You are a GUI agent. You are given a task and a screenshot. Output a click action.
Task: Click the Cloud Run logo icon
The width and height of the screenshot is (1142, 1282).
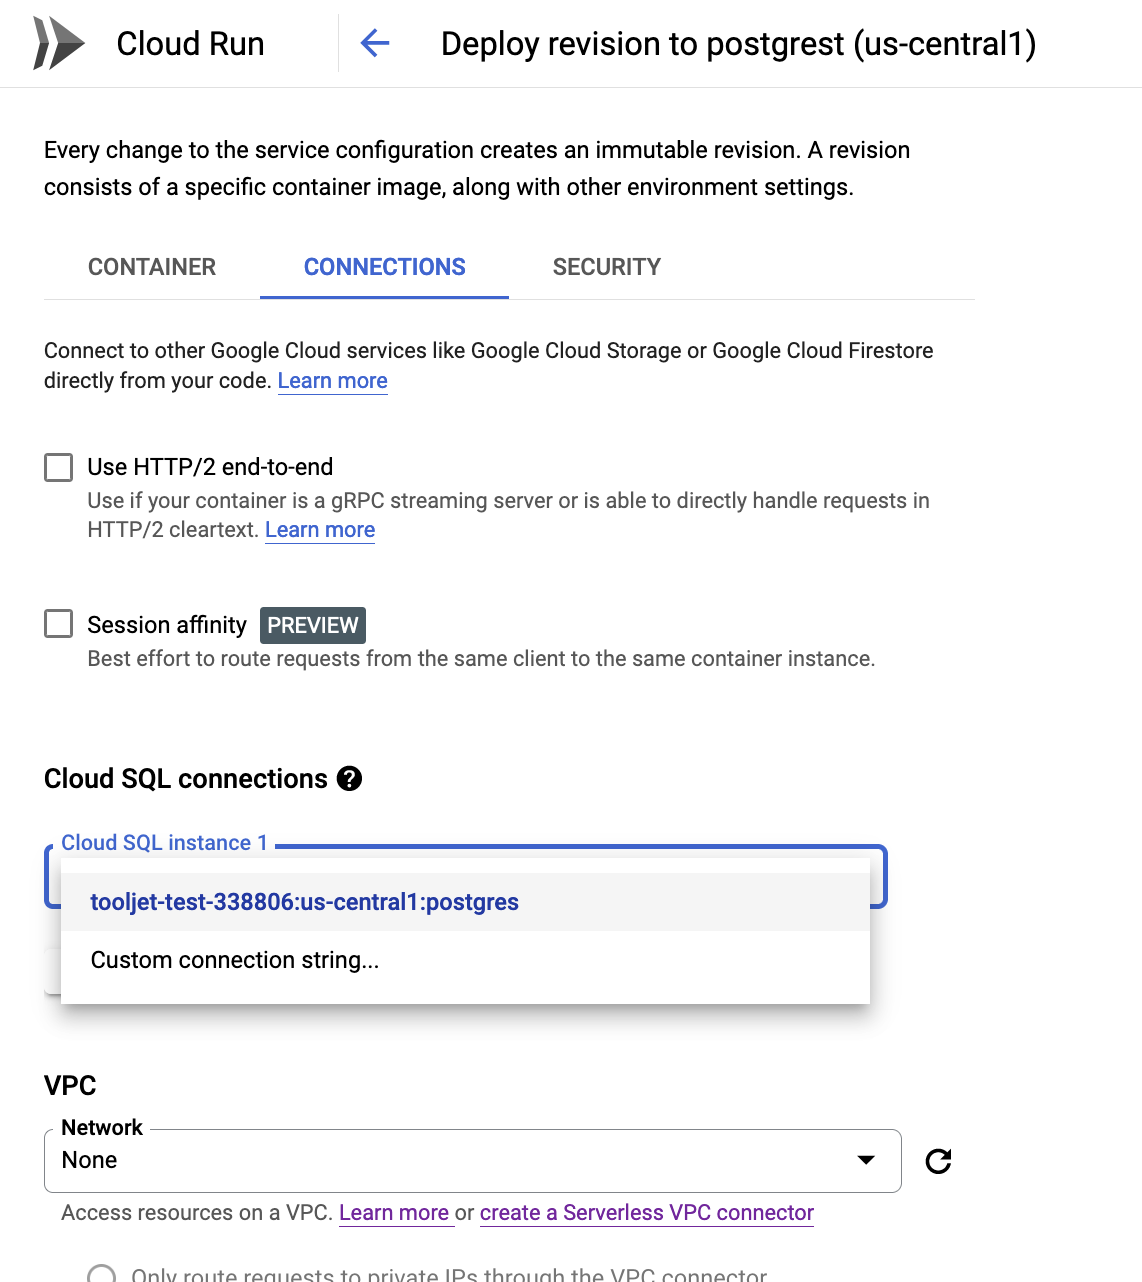coord(58,44)
